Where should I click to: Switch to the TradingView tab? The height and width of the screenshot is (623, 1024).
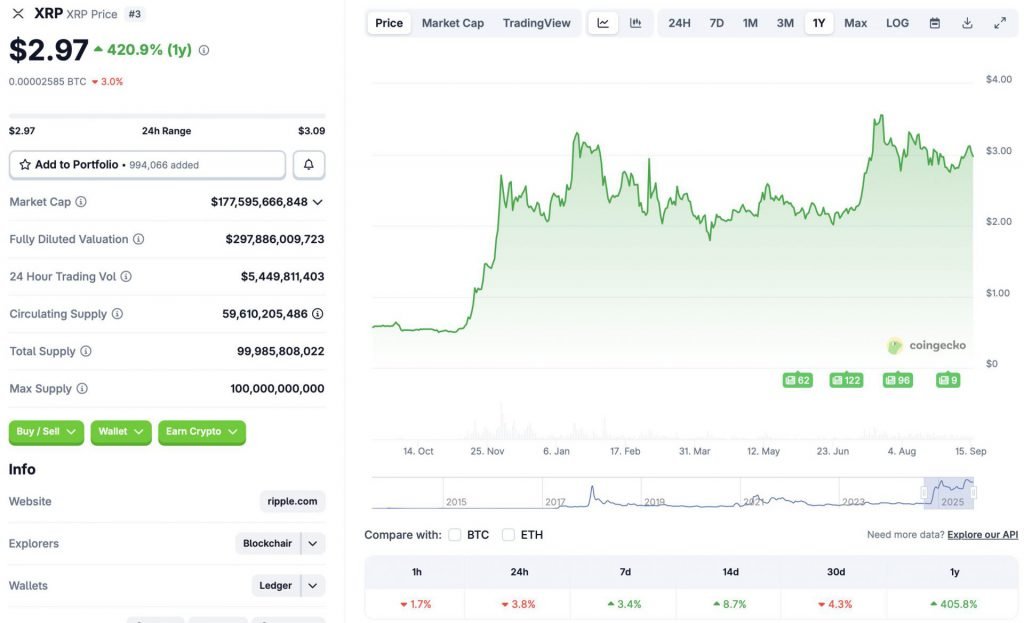tap(537, 22)
